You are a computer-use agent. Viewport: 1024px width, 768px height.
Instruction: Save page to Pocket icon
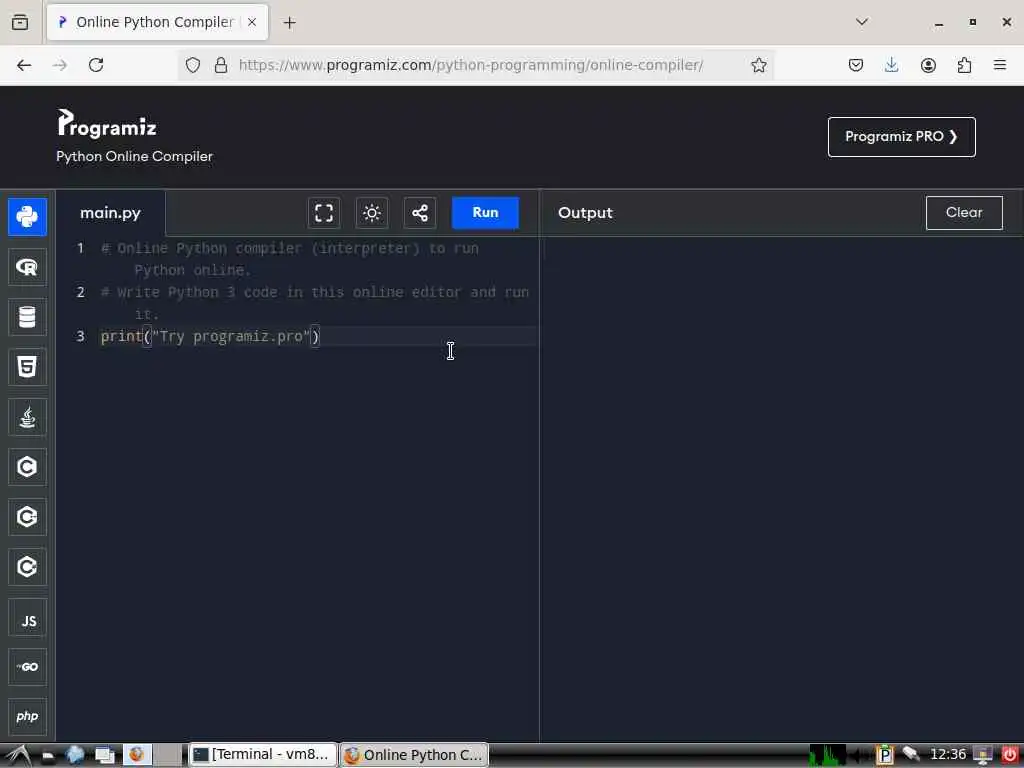click(x=856, y=65)
